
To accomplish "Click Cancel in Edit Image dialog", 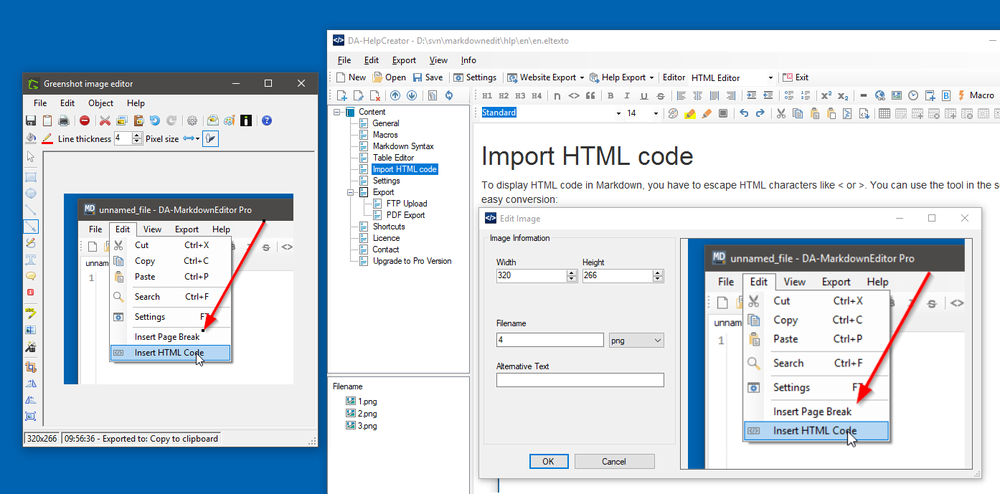I will 614,461.
